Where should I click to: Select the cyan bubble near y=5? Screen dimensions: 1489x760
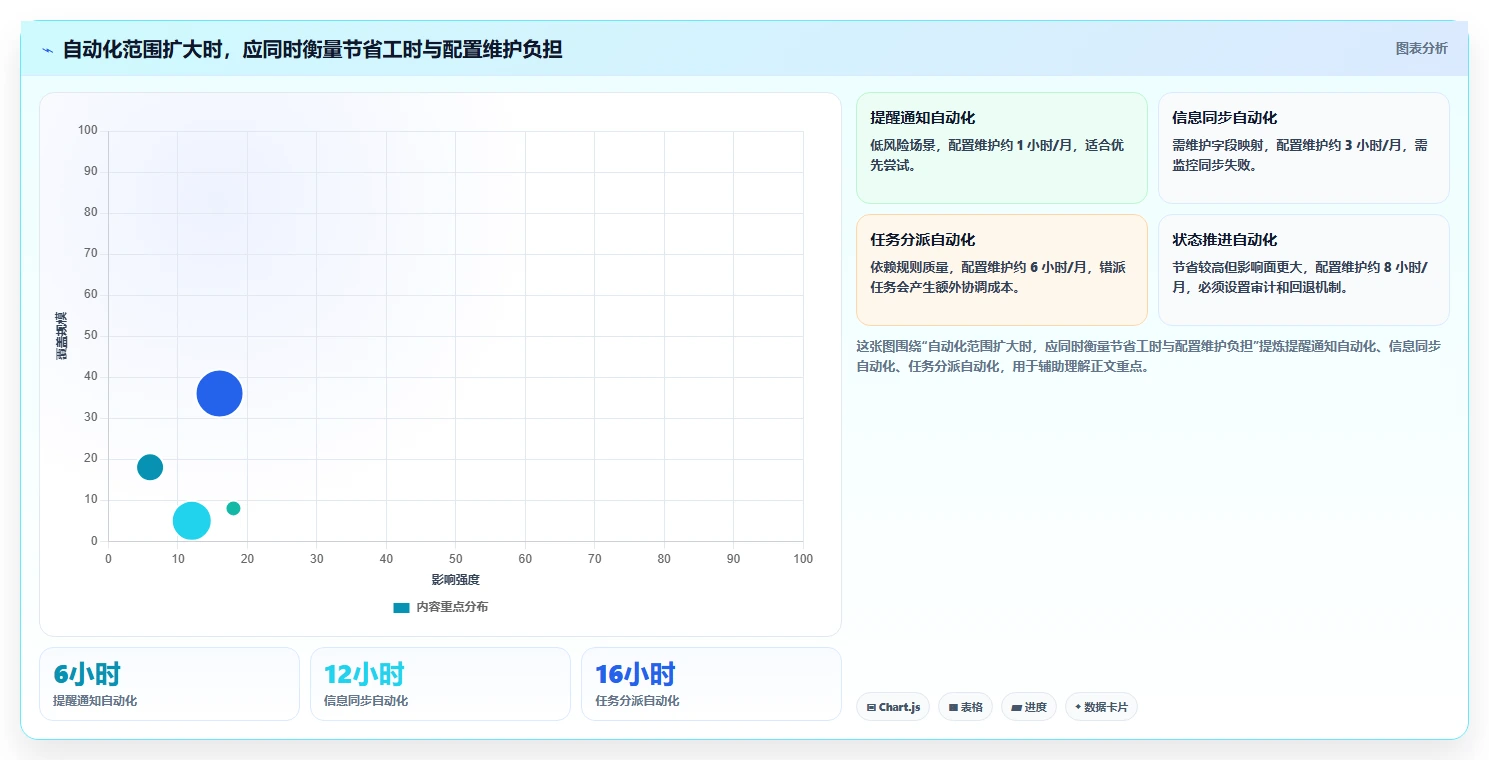(191, 520)
